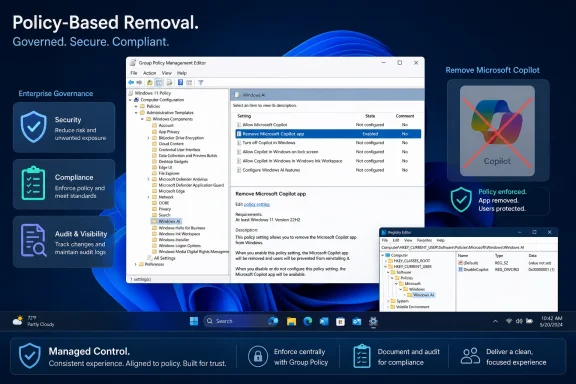576x384 pixels.
Task: Click the crossed-out Copilot app tile
Action: pyautogui.click(x=497, y=130)
